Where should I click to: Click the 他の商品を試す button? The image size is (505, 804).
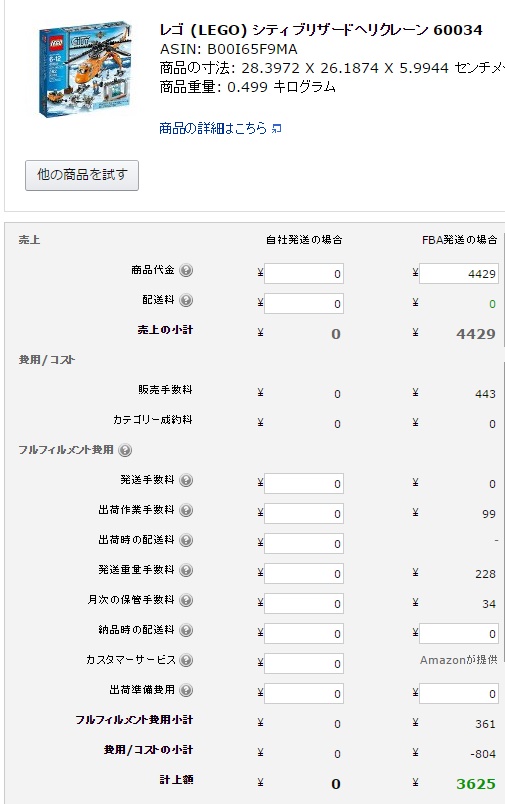[x=82, y=175]
